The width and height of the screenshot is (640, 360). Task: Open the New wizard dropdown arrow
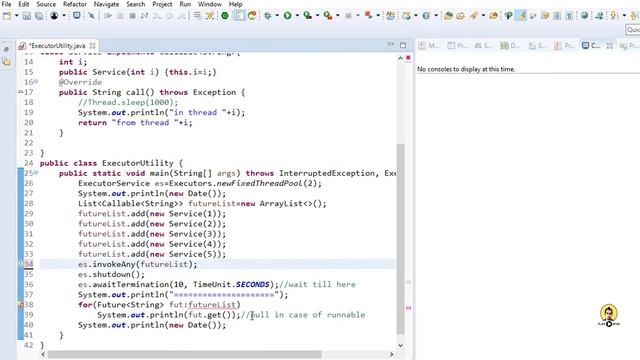point(16,16)
